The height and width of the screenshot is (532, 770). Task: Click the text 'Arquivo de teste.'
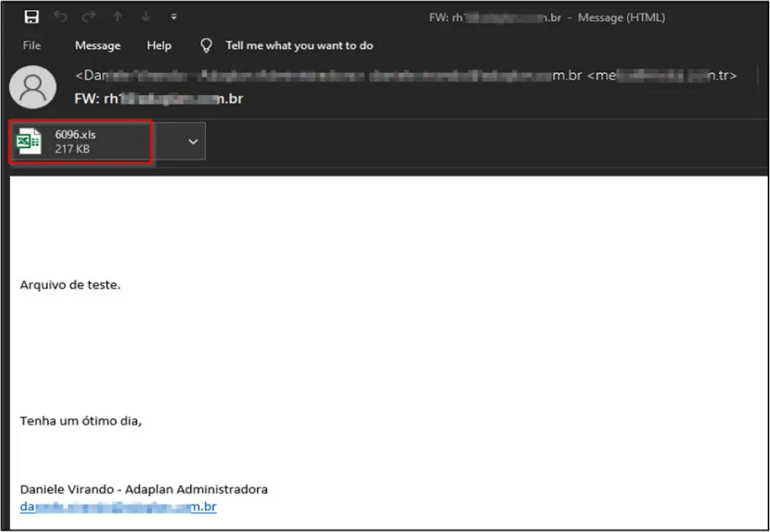[70, 285]
